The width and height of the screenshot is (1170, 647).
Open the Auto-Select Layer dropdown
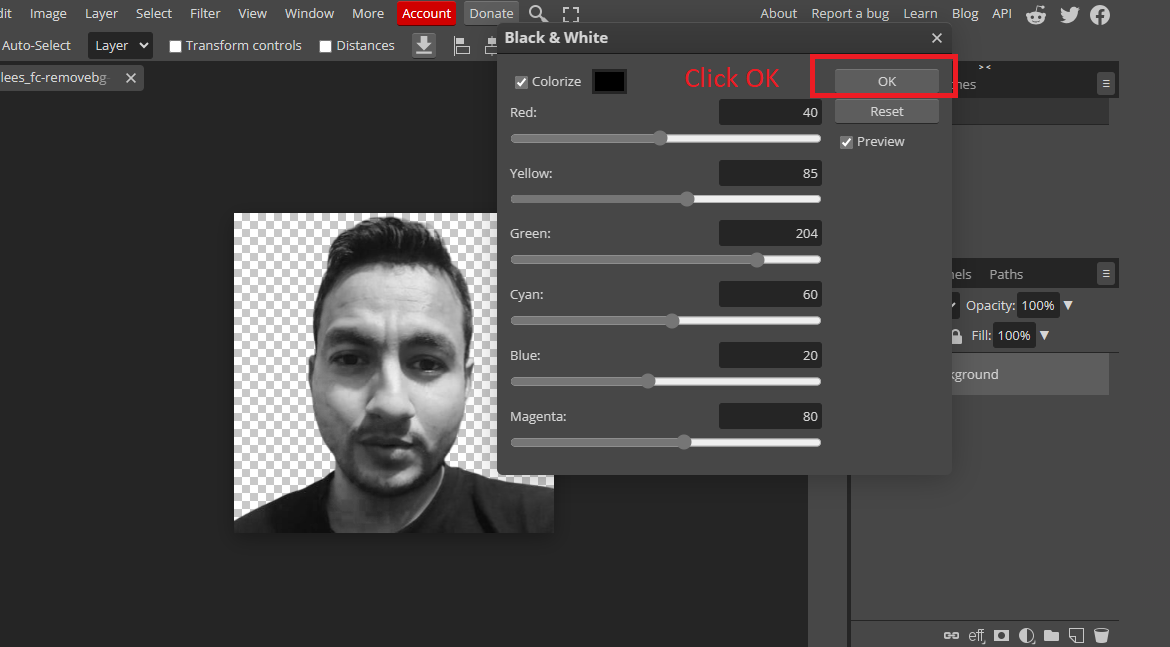point(120,46)
